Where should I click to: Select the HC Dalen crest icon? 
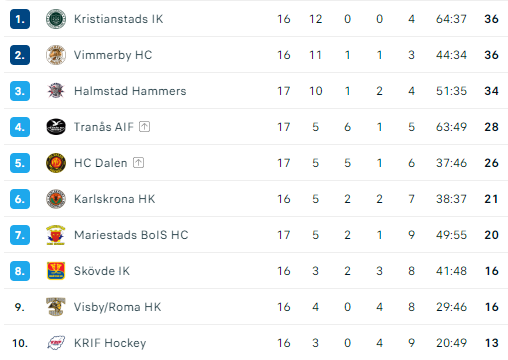(56, 163)
